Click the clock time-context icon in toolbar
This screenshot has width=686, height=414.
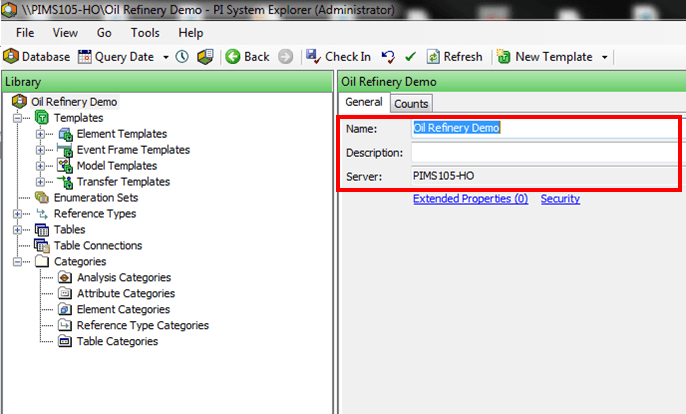pos(182,56)
